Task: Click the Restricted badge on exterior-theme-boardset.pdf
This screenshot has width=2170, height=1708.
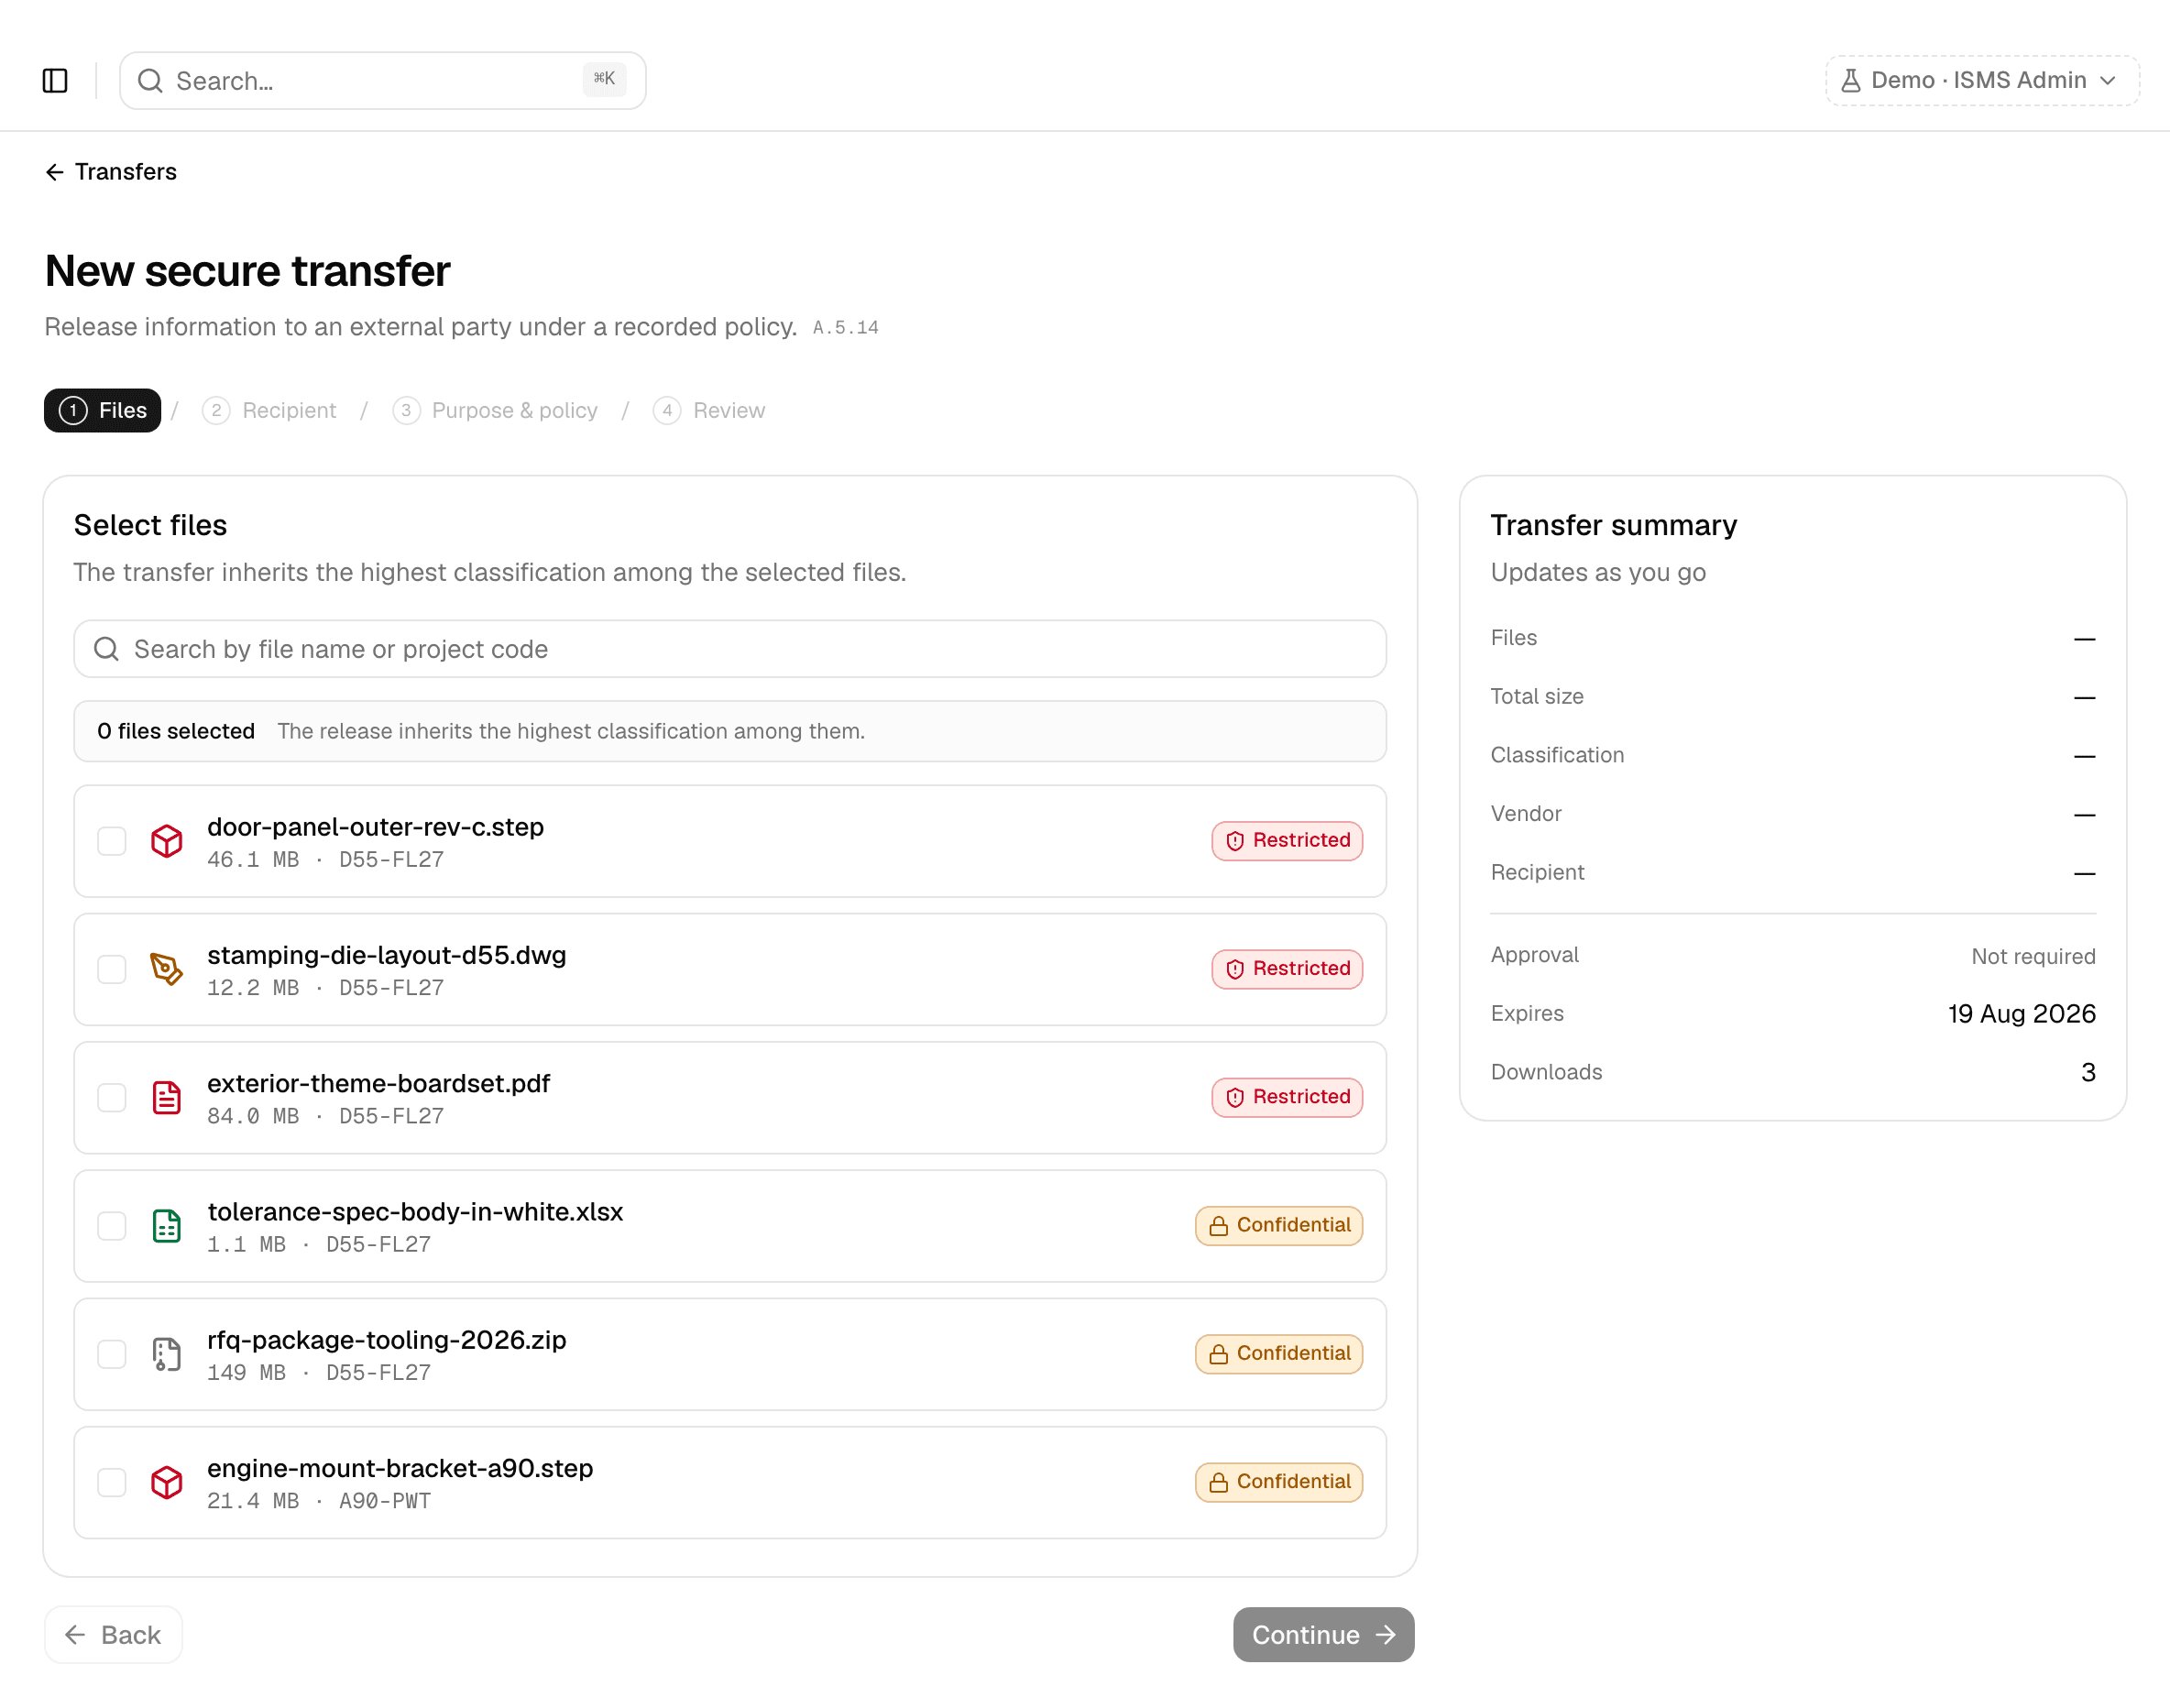Action: coord(1287,1097)
